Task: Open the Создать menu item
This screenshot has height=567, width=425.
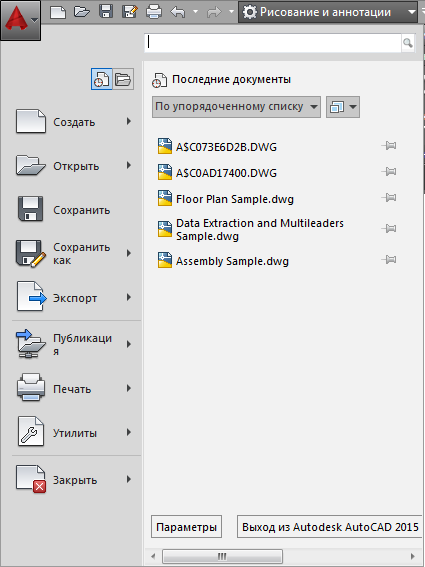Action: pos(74,122)
